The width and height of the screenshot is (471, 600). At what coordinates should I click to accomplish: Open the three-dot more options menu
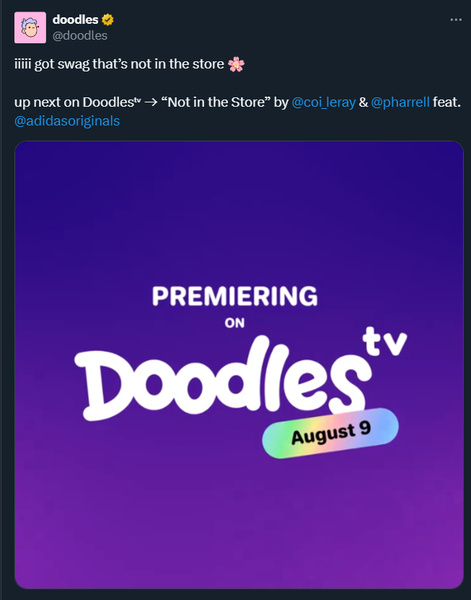(x=456, y=20)
